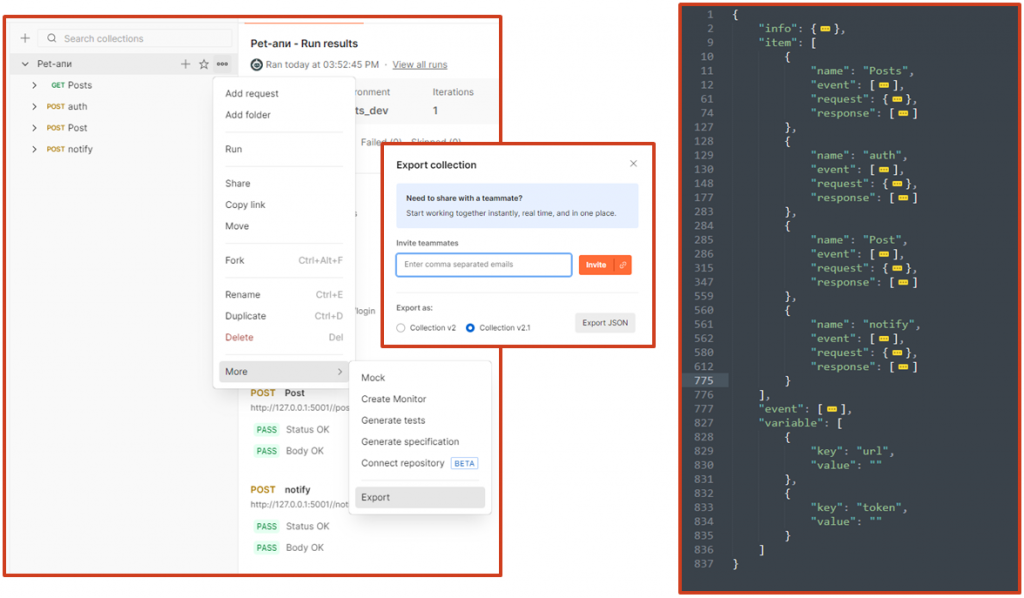Expand the "request" object on line 148

tap(897, 184)
